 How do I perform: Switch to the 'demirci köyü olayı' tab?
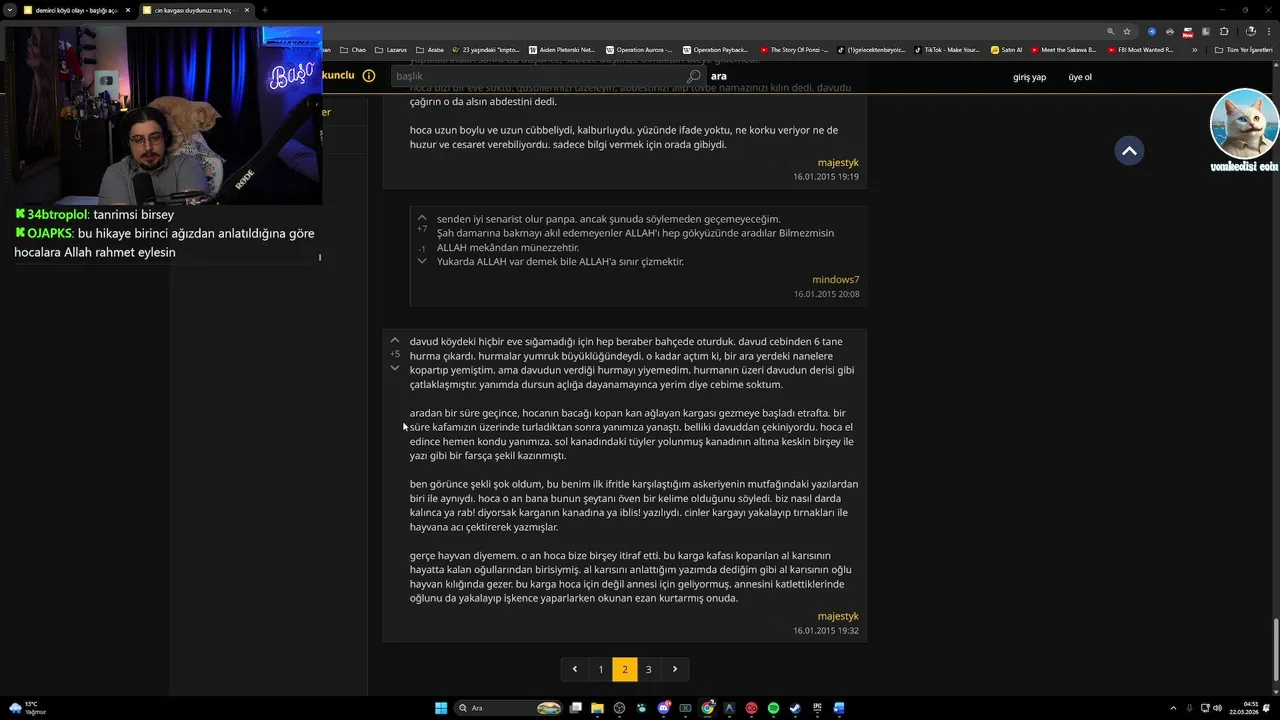(78, 10)
